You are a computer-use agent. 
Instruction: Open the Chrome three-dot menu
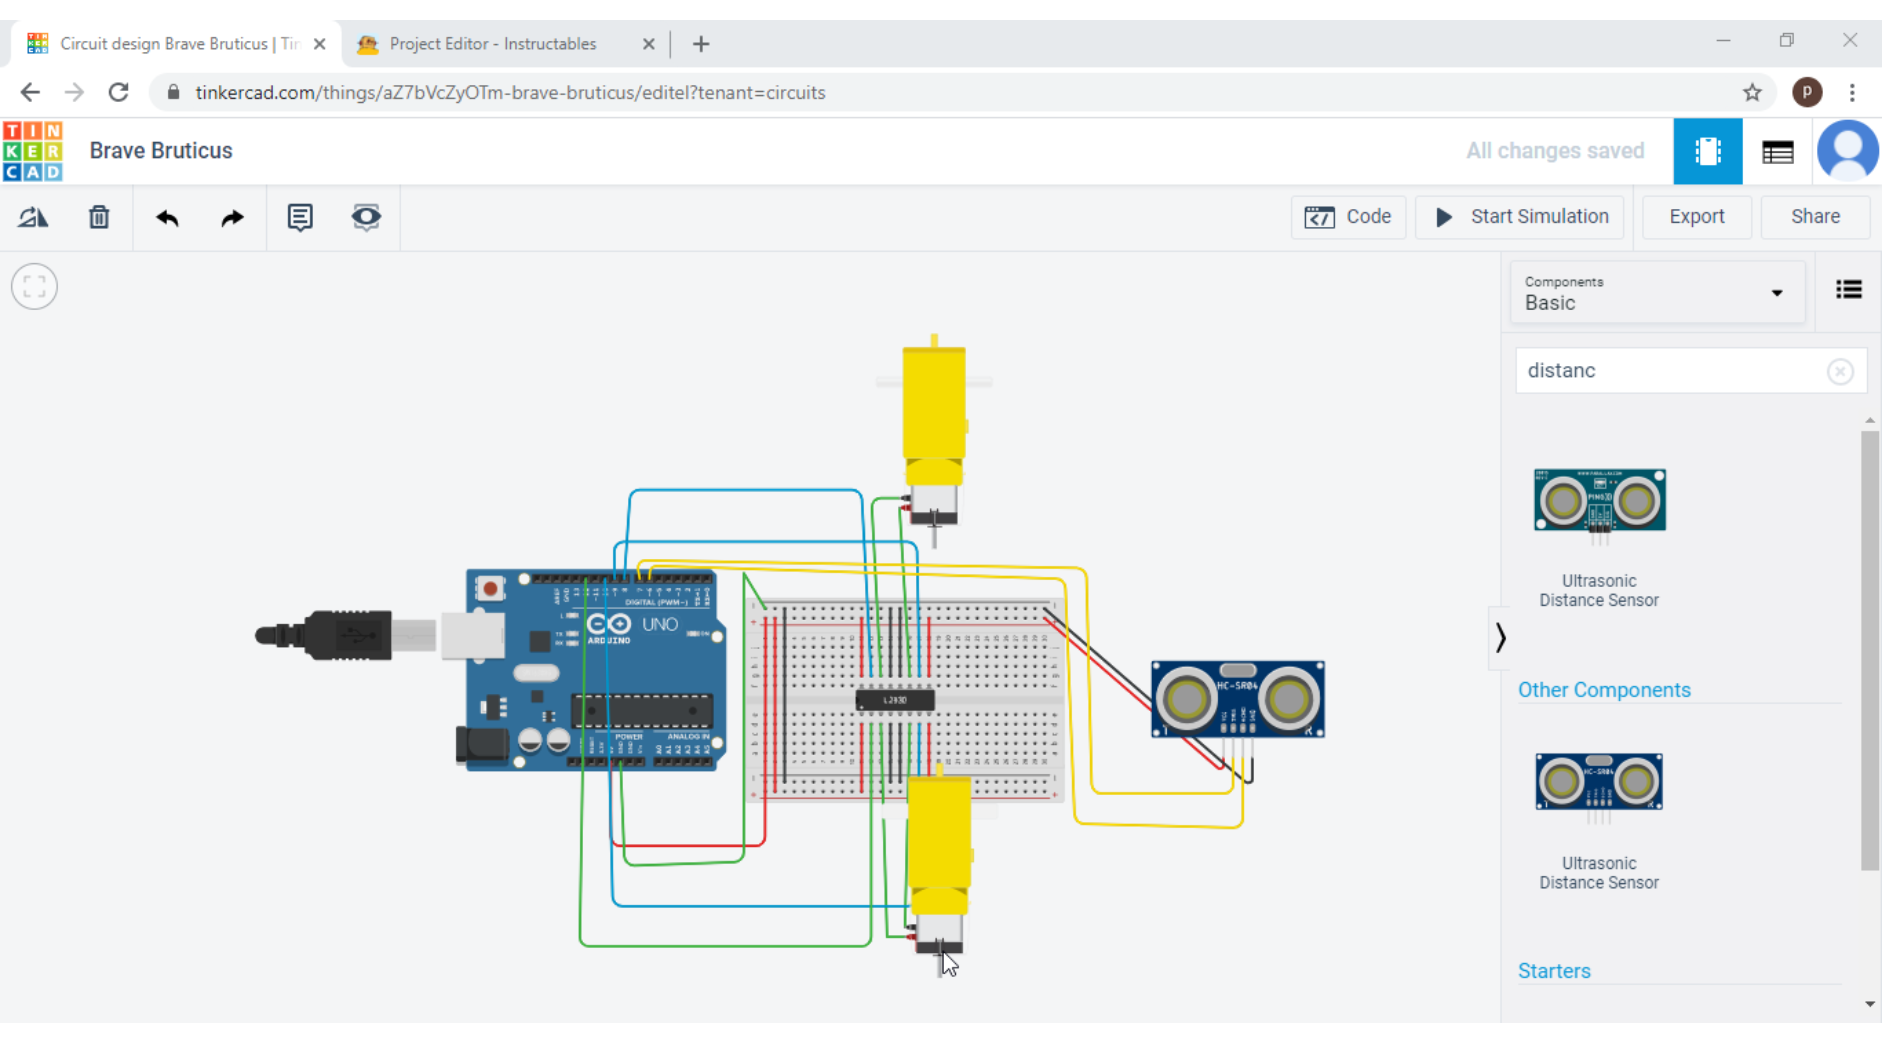[x=1852, y=92]
